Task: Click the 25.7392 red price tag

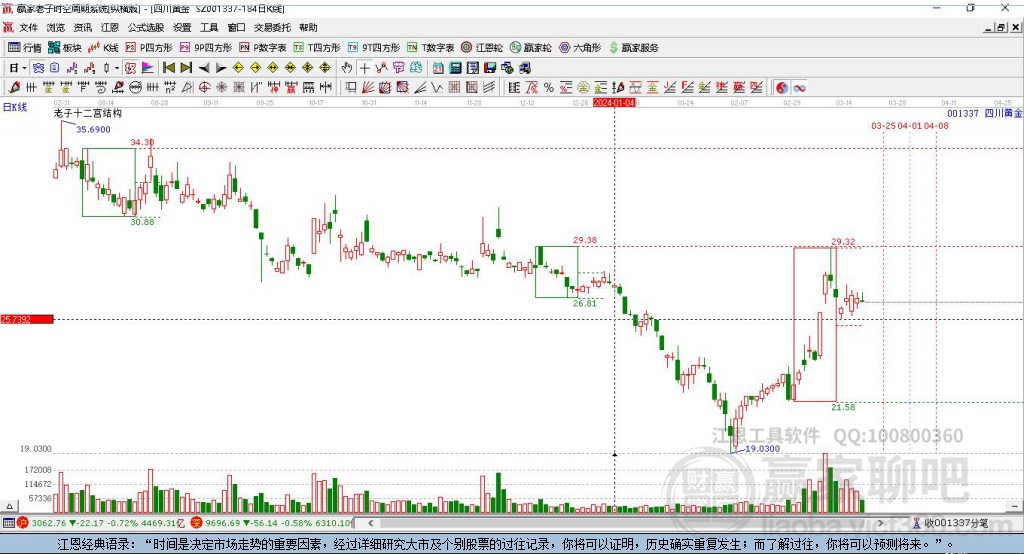Action: coord(27,319)
